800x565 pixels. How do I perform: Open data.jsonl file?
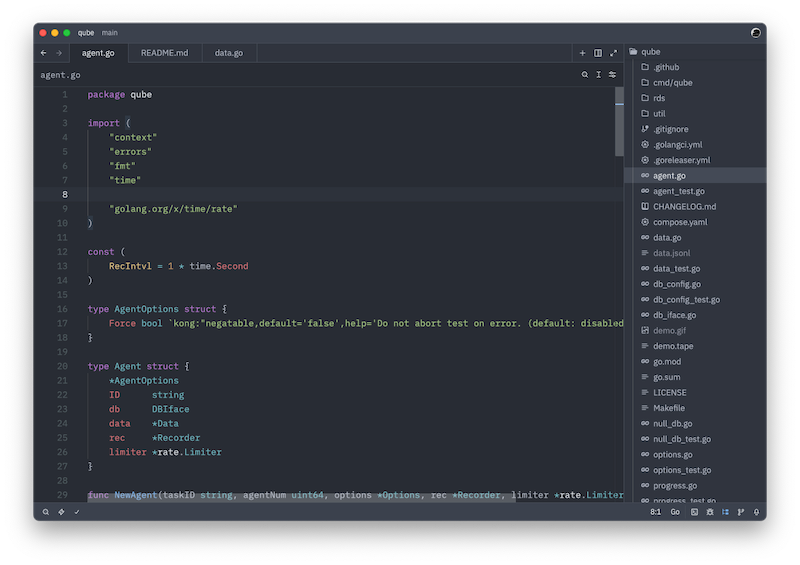click(695, 253)
